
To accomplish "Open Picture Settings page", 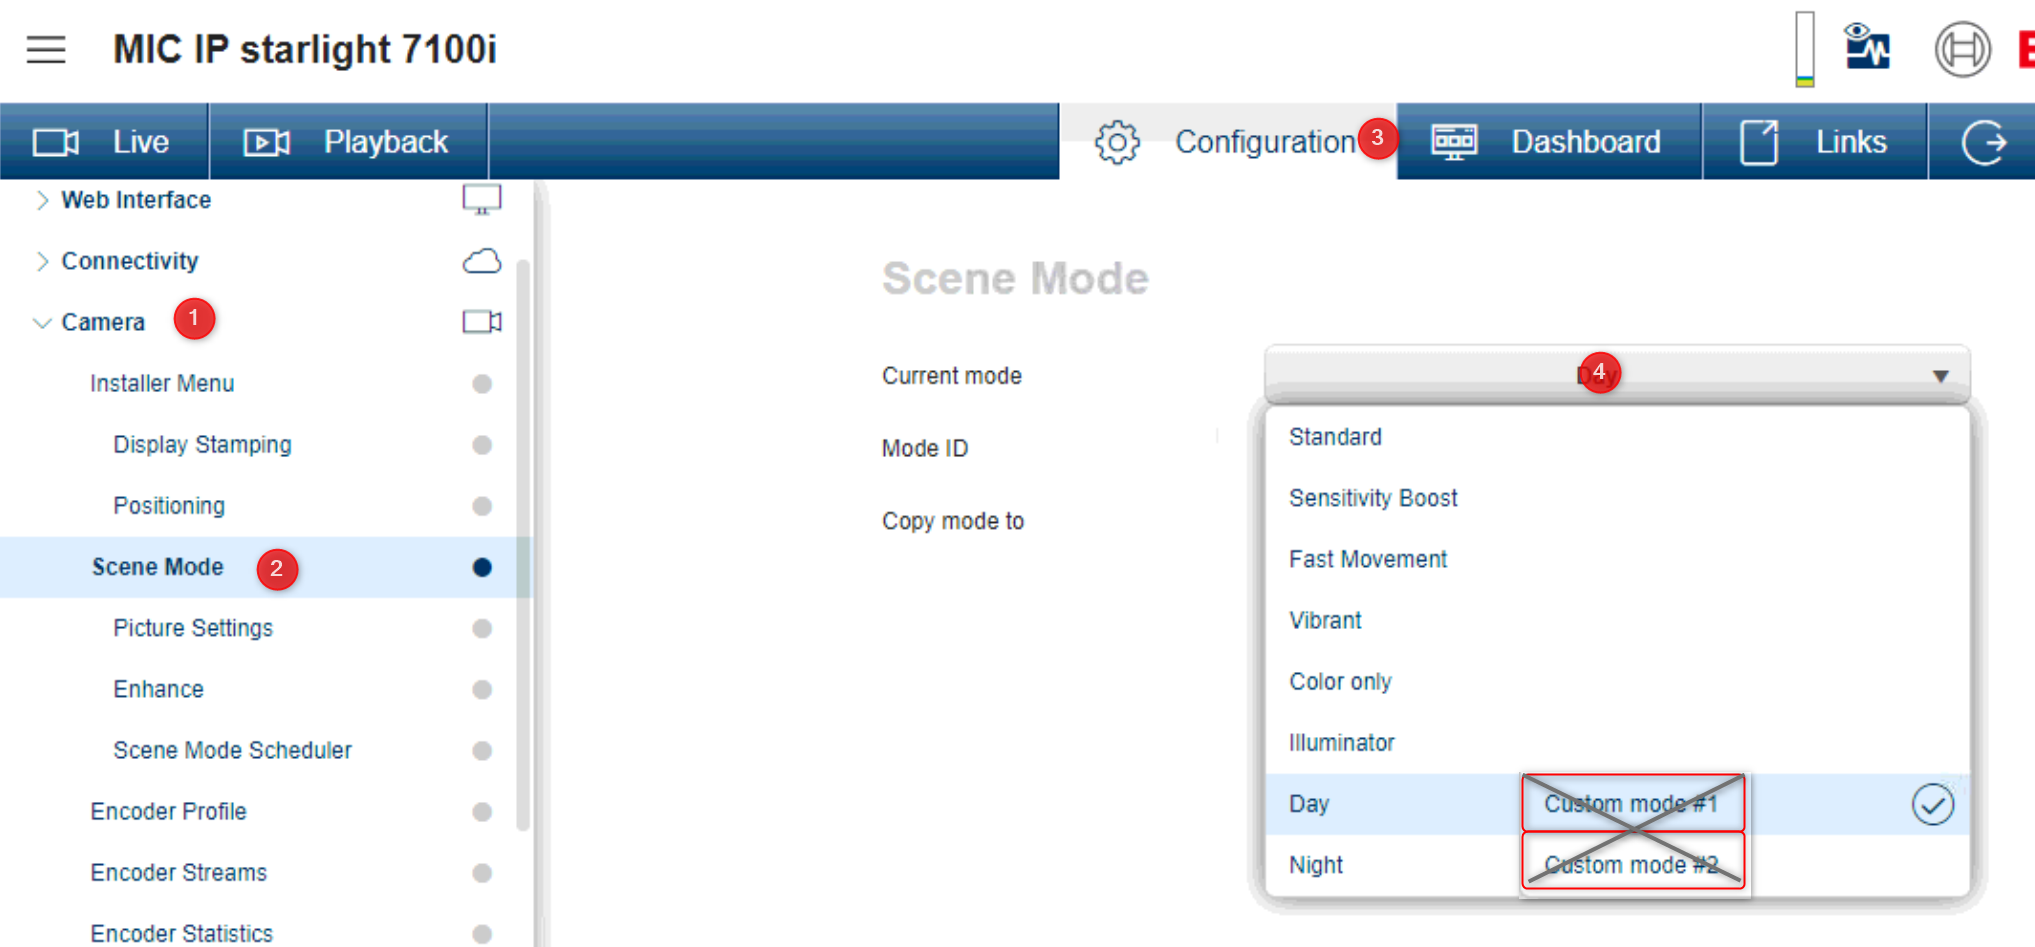I will [x=193, y=628].
